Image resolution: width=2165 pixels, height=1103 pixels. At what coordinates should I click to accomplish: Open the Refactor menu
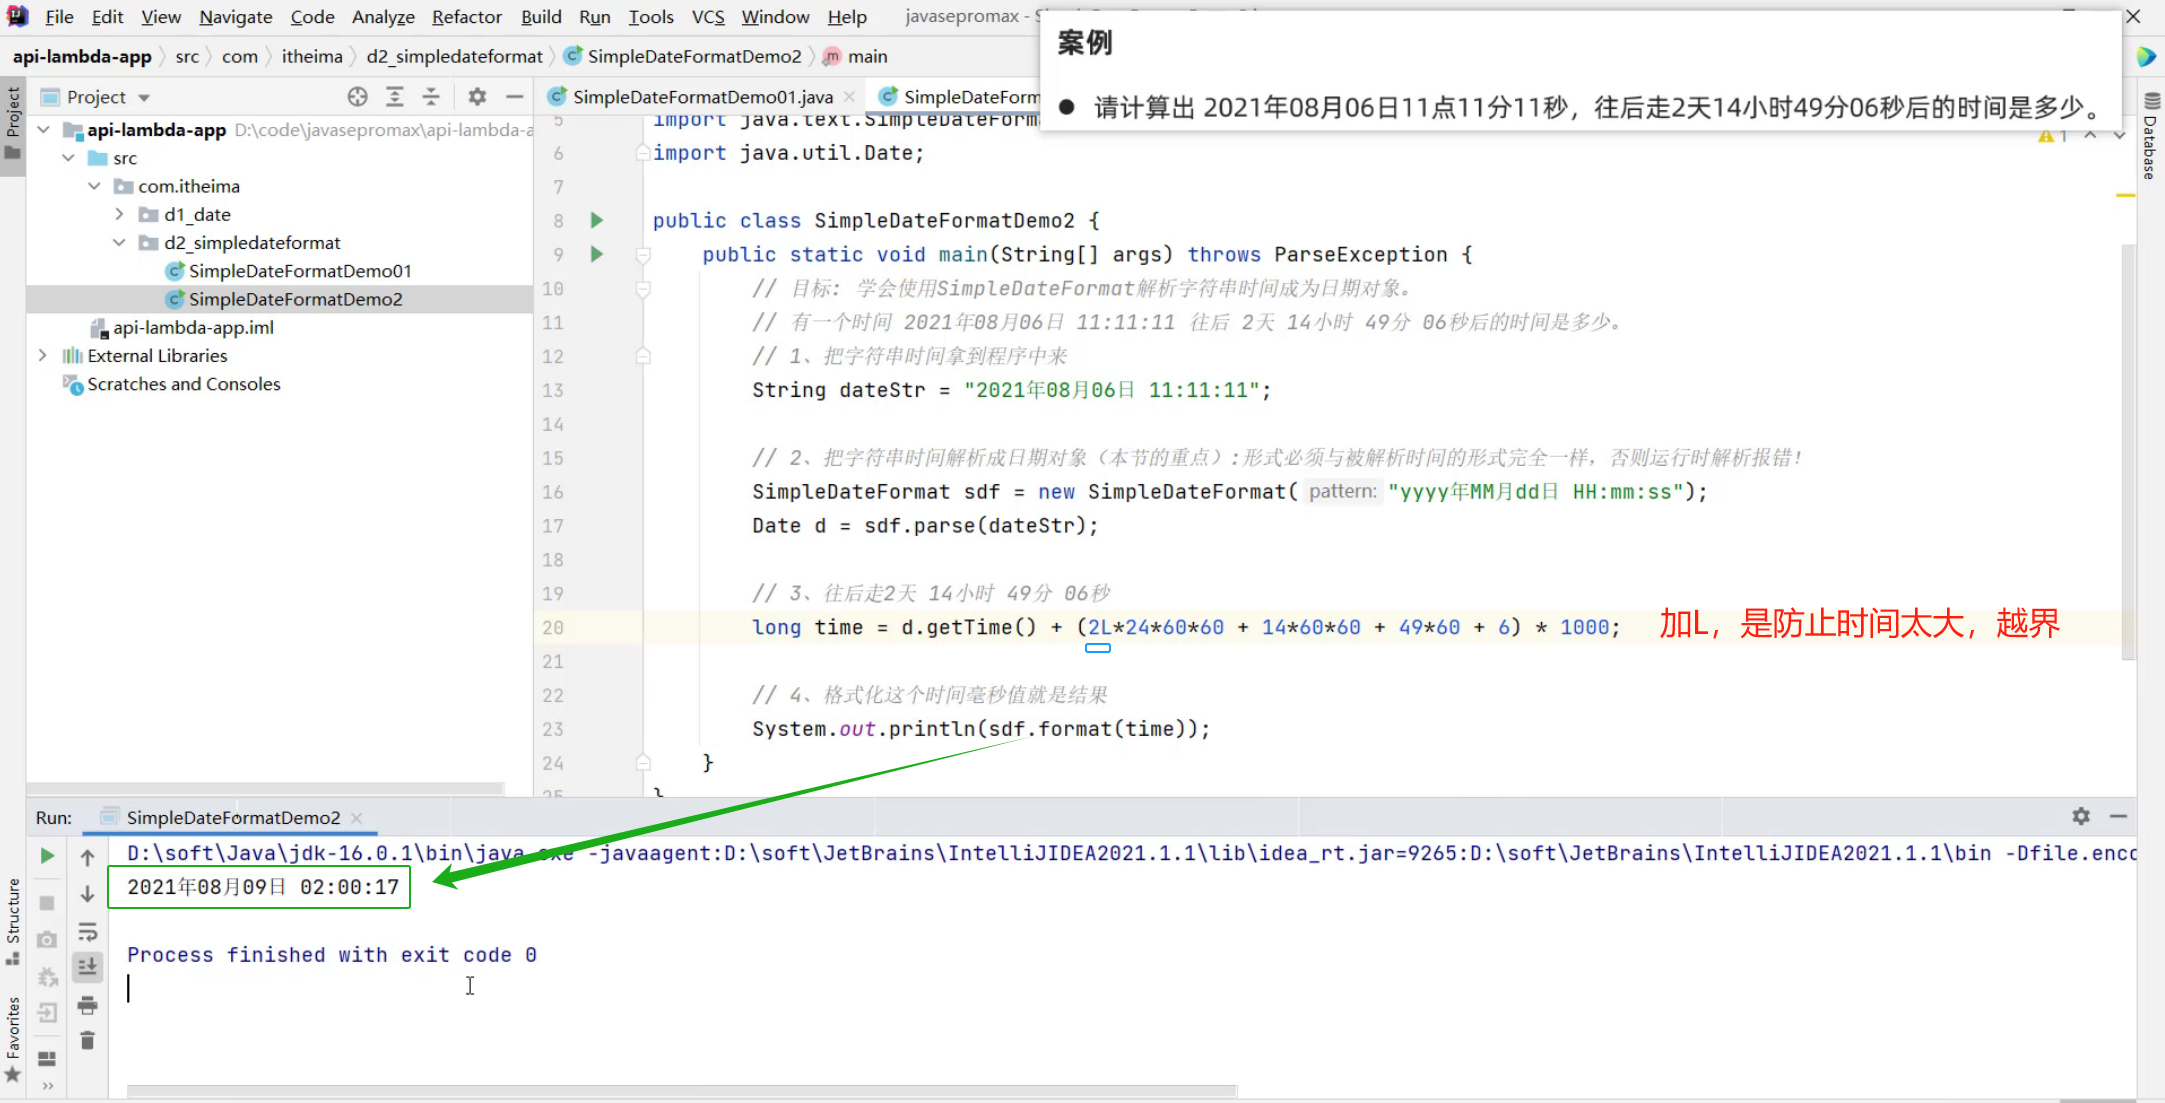[466, 17]
